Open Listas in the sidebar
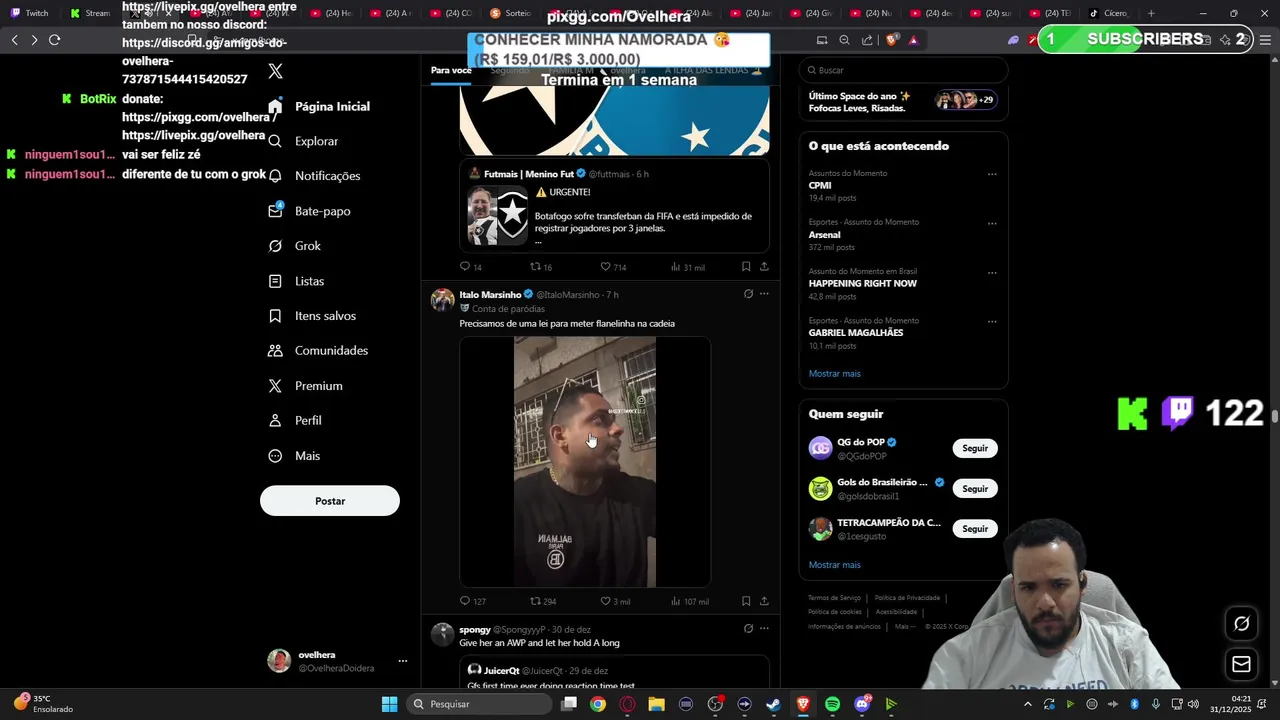Screen dimensions: 1280x720 (296, 281)
